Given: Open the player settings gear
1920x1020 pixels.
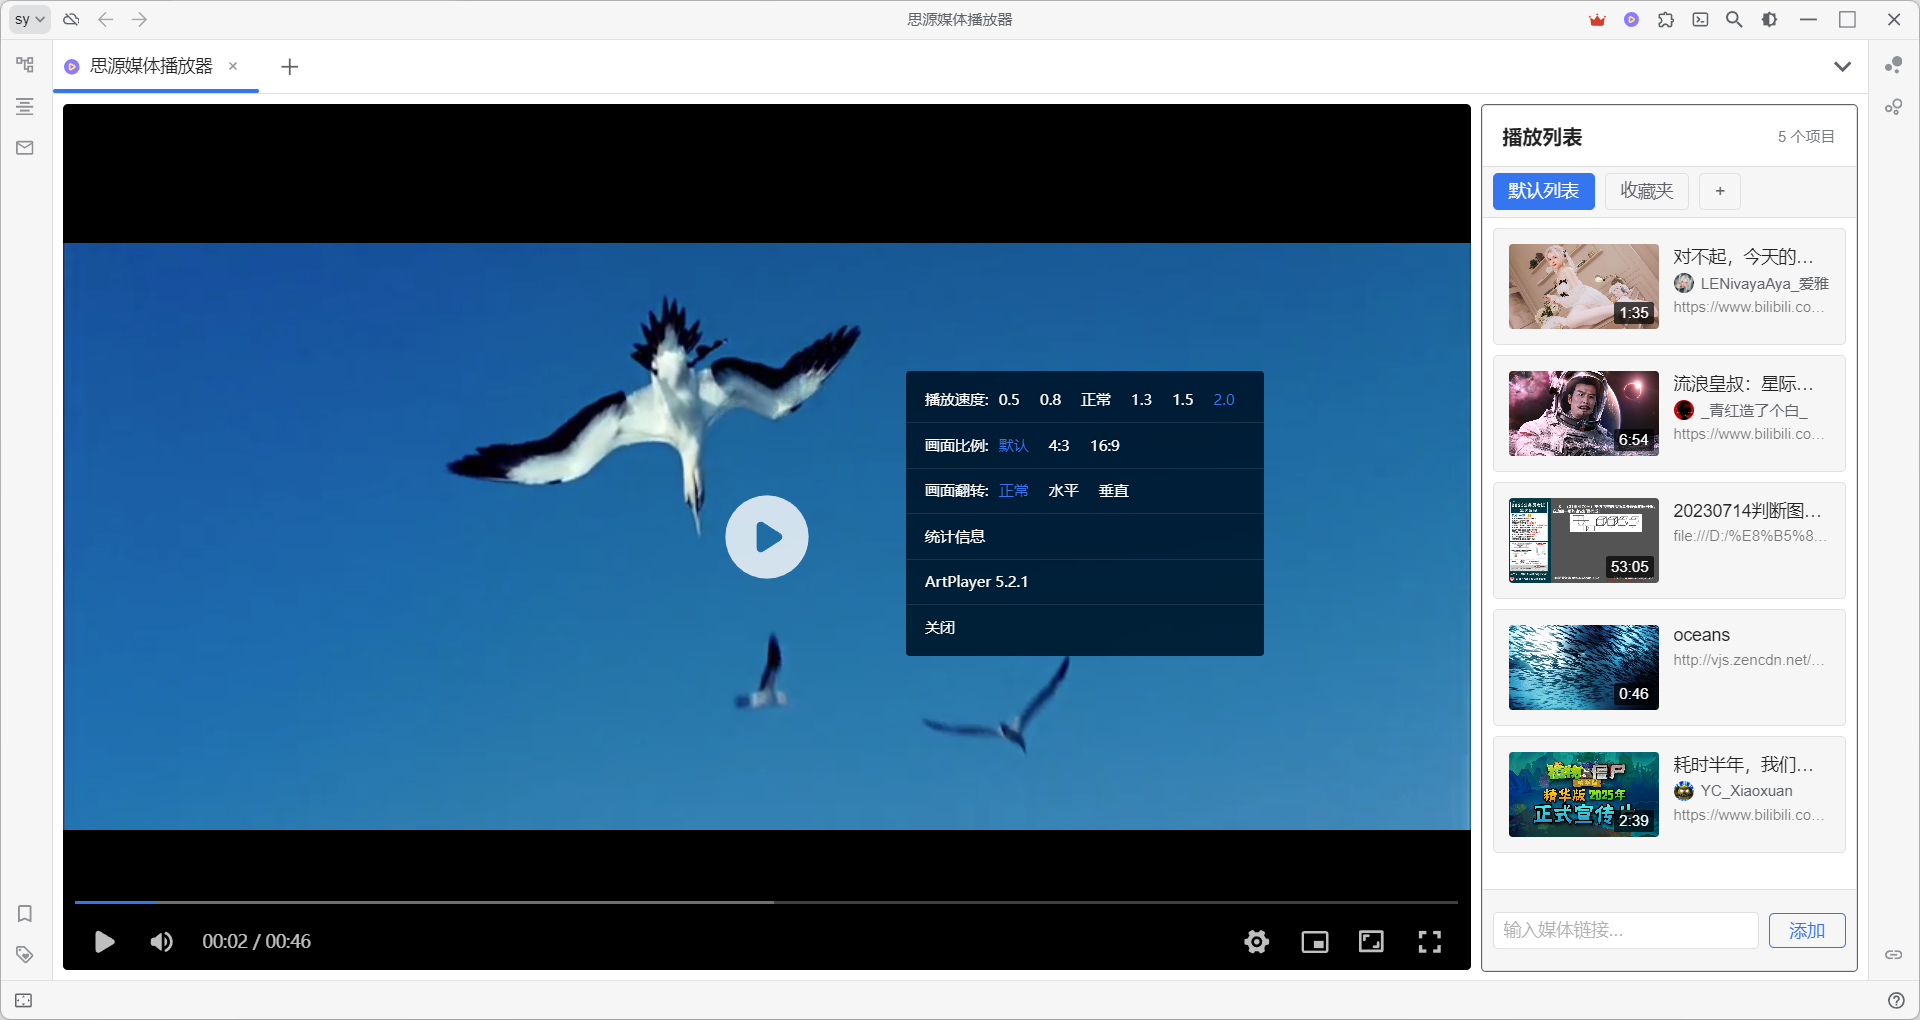Looking at the screenshot, I should click(x=1256, y=941).
